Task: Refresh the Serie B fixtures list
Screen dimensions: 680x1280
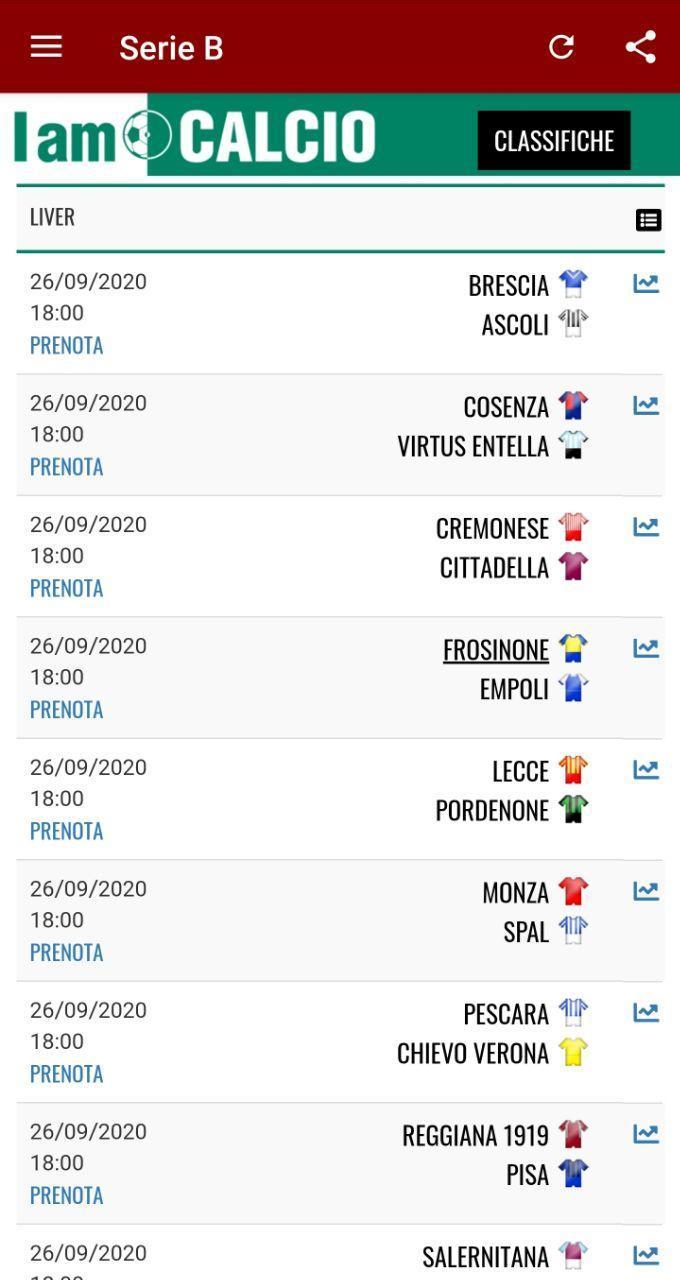Action: pyautogui.click(x=561, y=46)
